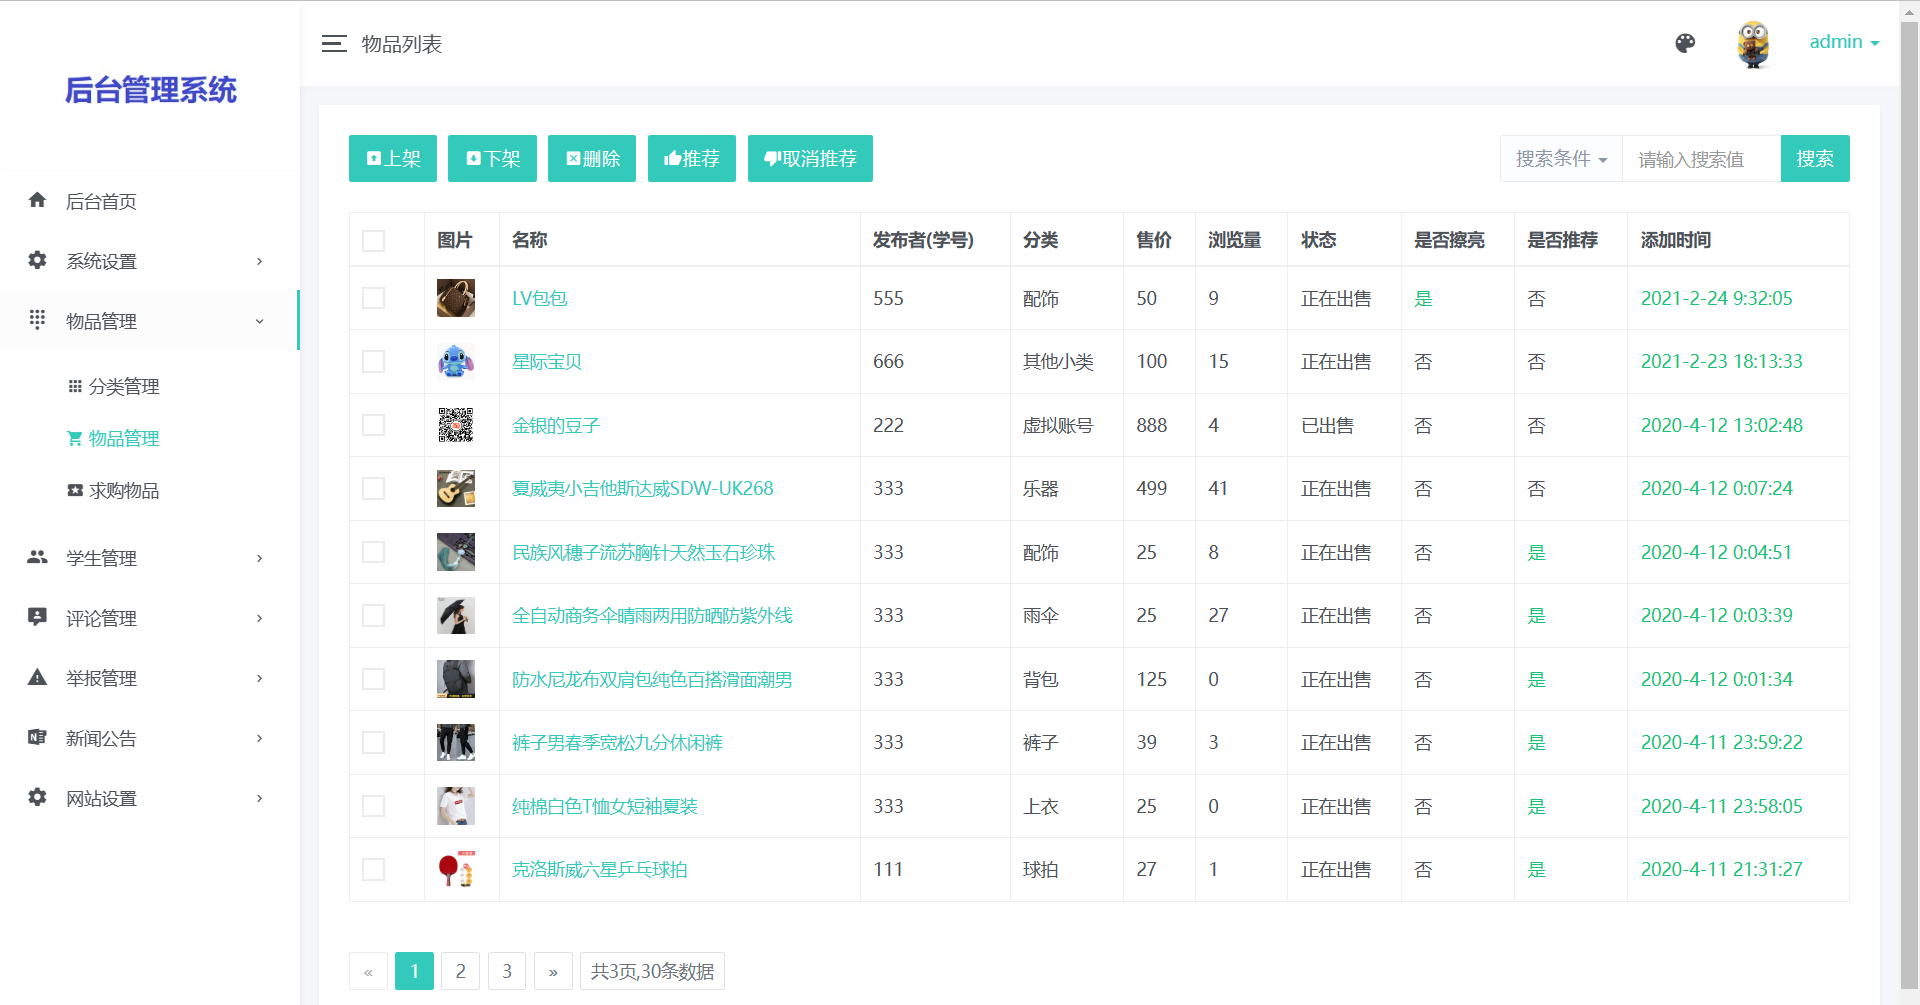Click the 取消推荐 button

pos(810,158)
